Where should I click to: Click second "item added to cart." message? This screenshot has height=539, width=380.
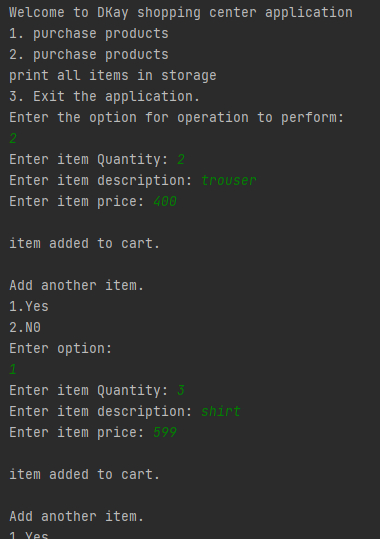tap(85, 474)
